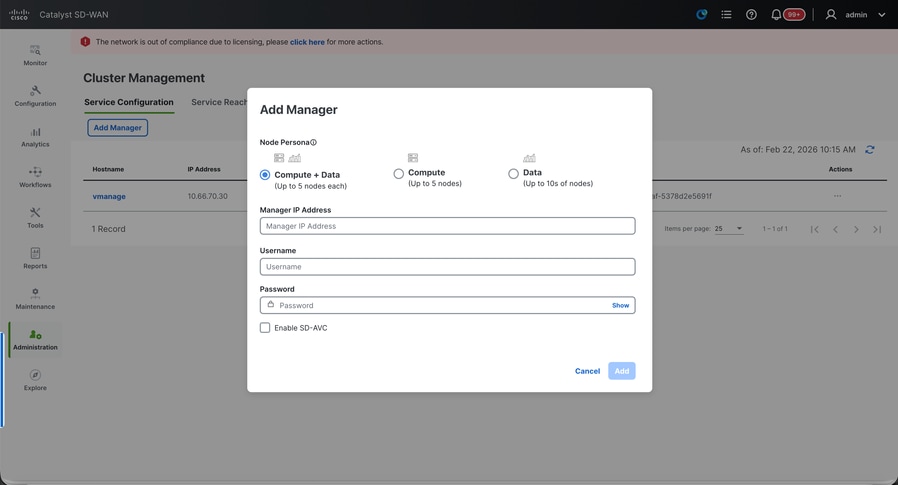Enable the SD-AVC checkbox
898x485 pixels.
[265, 328]
